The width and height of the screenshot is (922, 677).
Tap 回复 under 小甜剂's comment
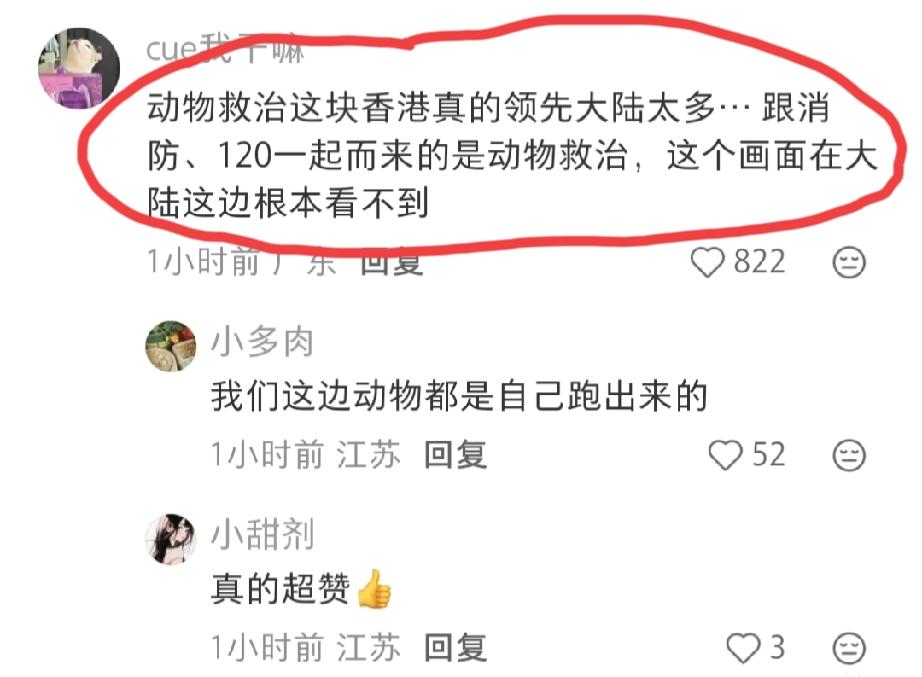pos(456,648)
